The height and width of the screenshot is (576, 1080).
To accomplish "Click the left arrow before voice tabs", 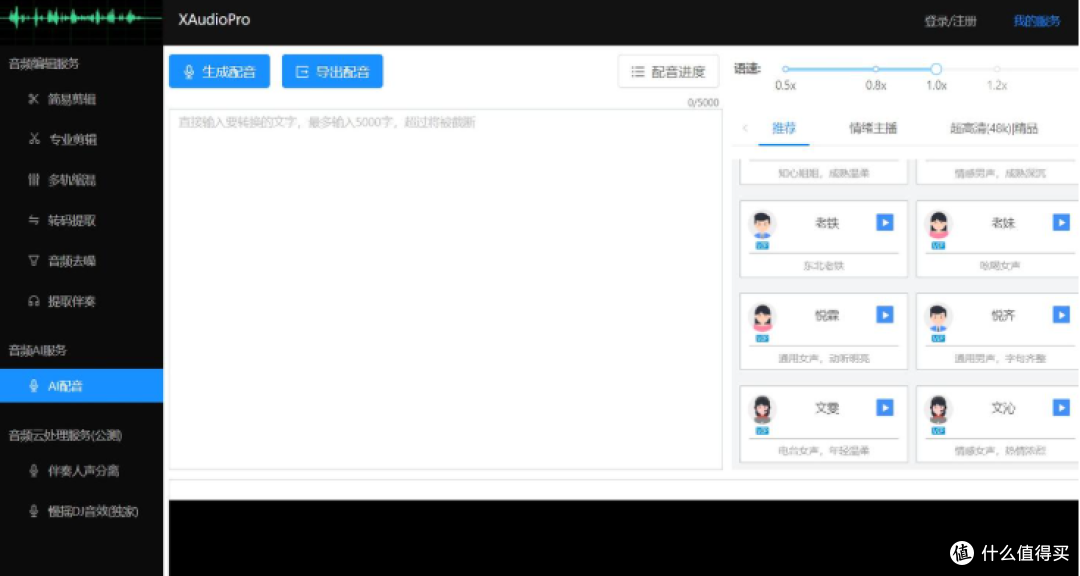I will tap(745, 128).
